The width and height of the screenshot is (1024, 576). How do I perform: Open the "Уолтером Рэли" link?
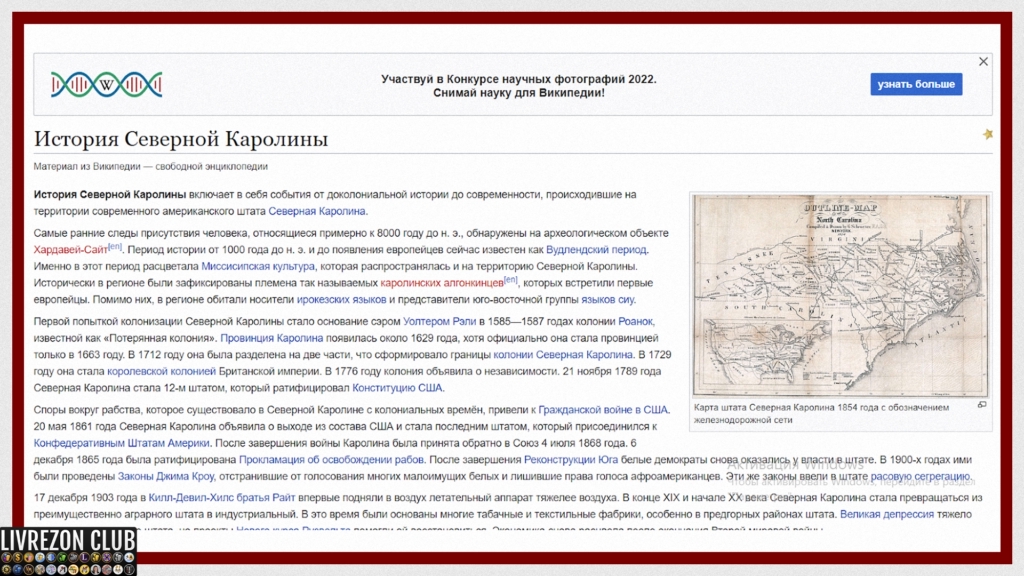440,321
